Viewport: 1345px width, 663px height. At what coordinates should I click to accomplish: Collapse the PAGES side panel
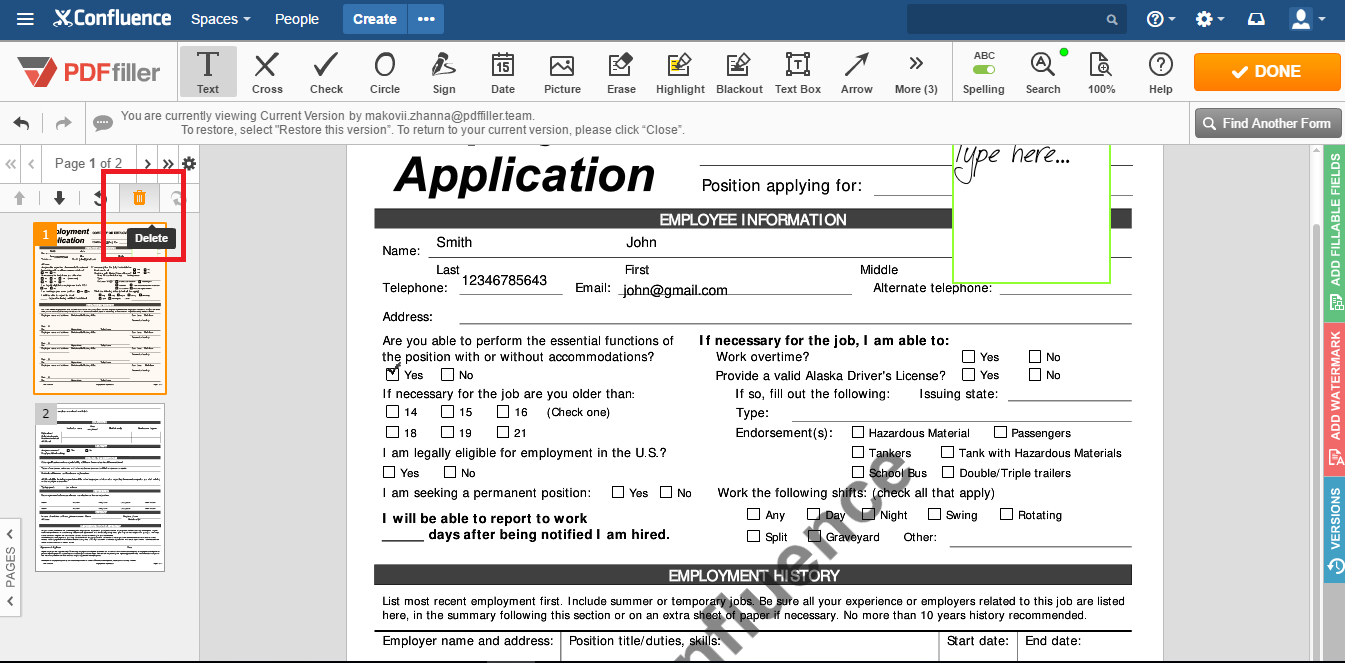[10, 566]
